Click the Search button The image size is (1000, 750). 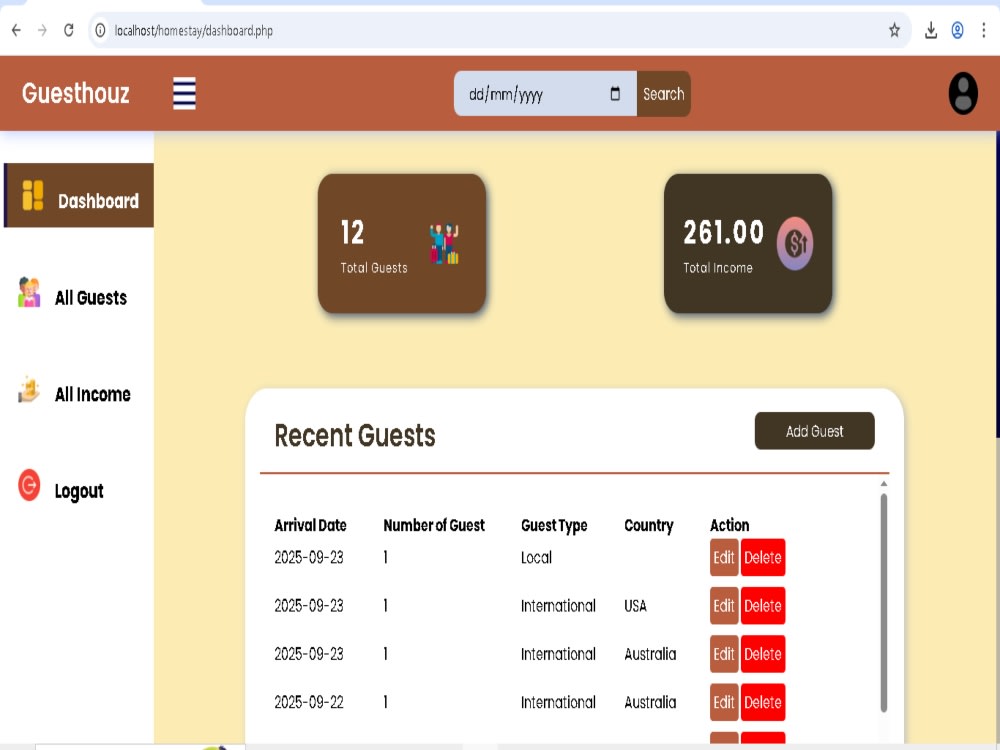663,94
